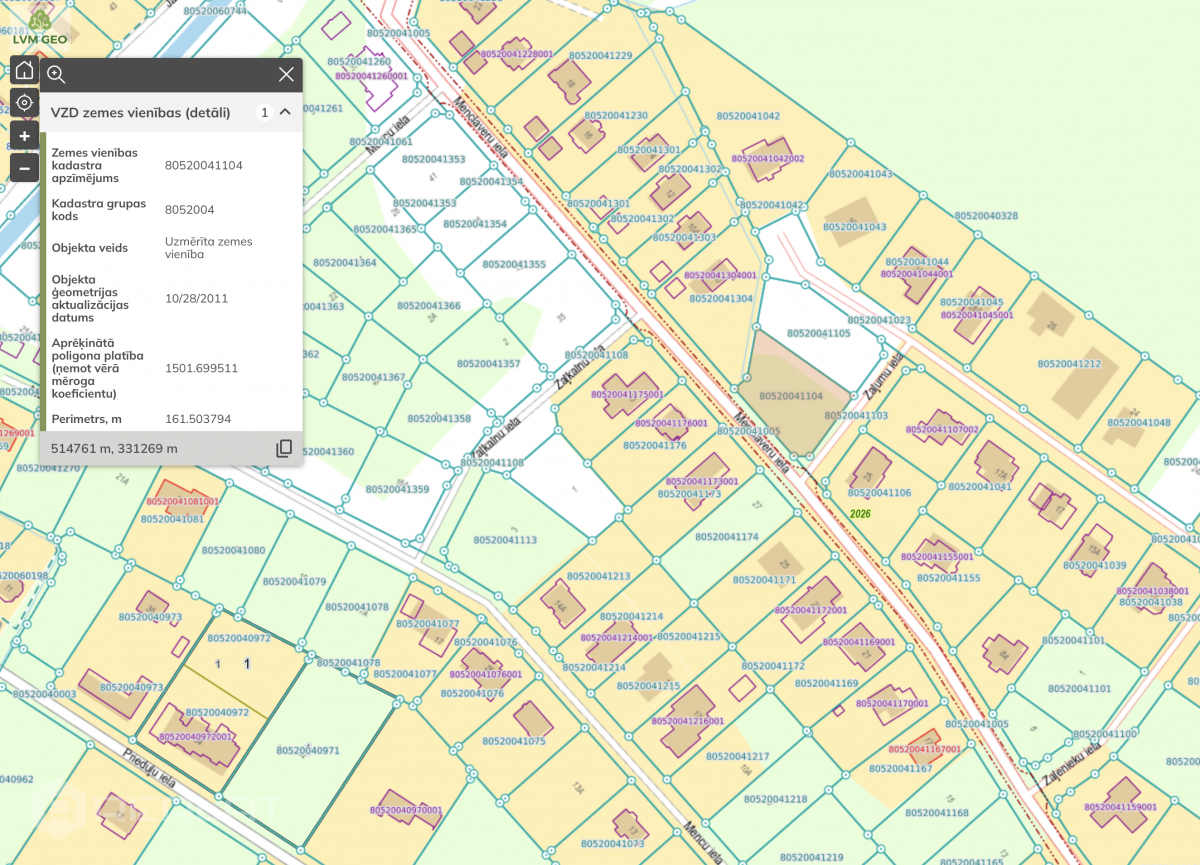
Task: Click the home extent button
Action: pyautogui.click(x=24, y=70)
